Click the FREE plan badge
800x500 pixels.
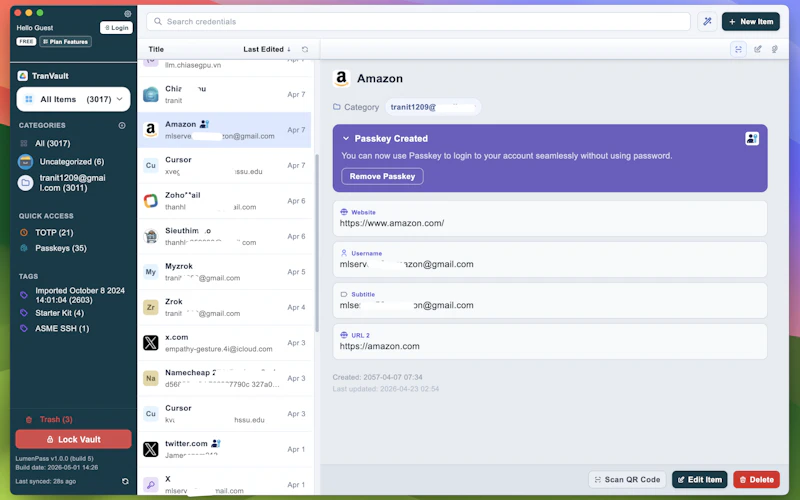[26, 42]
